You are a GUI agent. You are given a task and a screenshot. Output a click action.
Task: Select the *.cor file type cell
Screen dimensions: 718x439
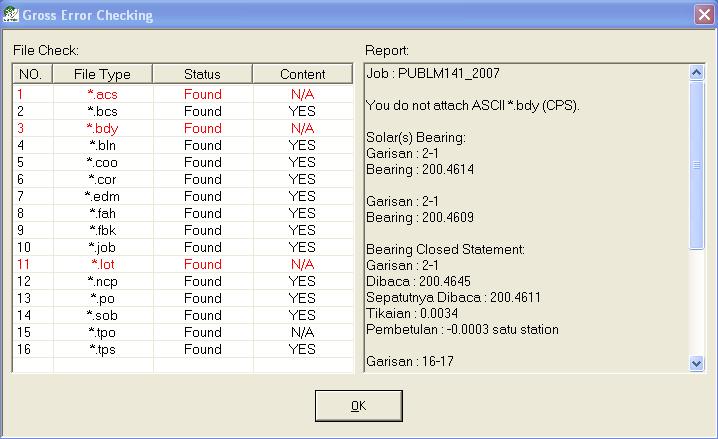click(x=103, y=179)
